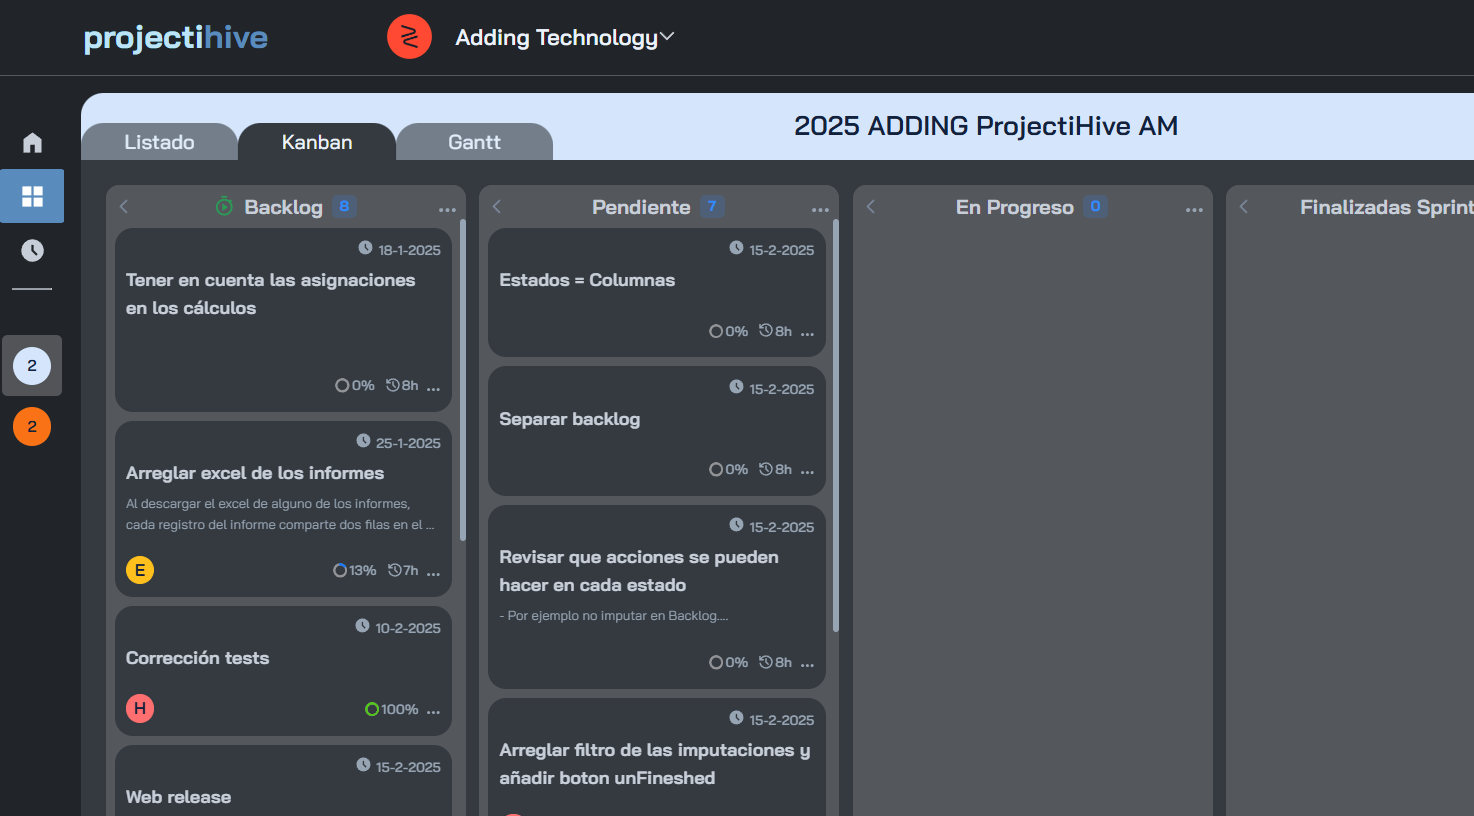Open Backlog column options menu

pyautogui.click(x=447, y=209)
